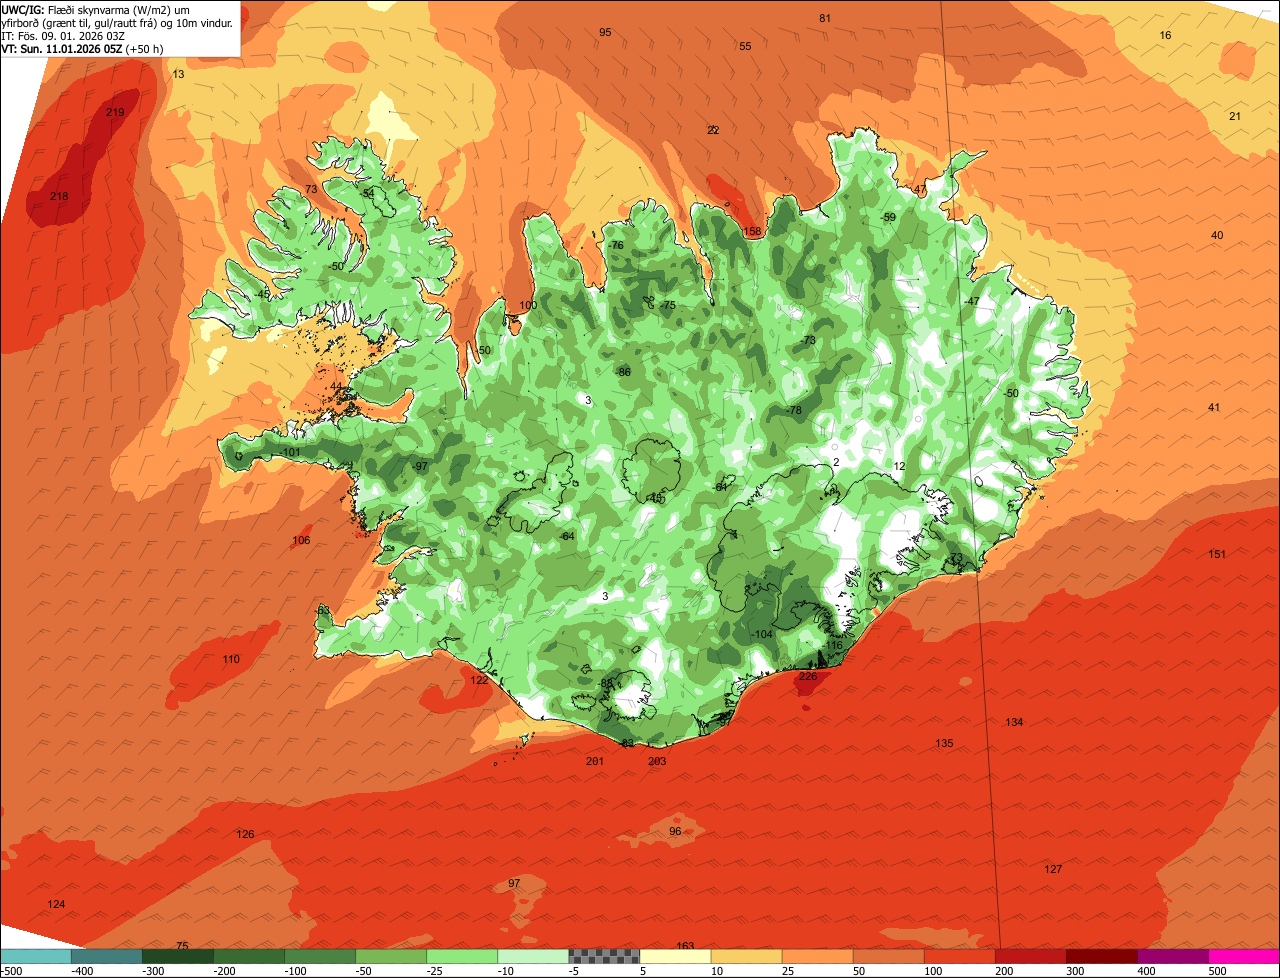
Task: Select the legend swatch between -200 and -100
Action: (248, 956)
